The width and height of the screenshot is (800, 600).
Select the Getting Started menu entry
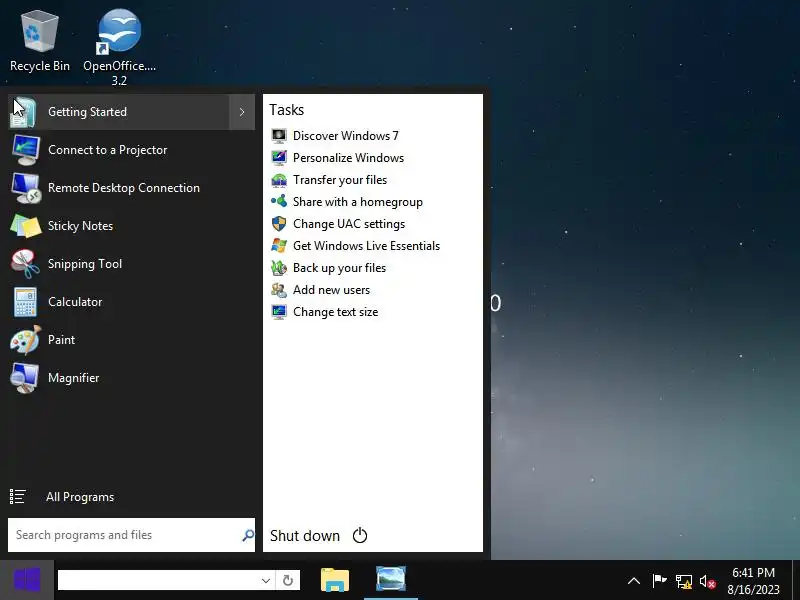tap(118, 112)
